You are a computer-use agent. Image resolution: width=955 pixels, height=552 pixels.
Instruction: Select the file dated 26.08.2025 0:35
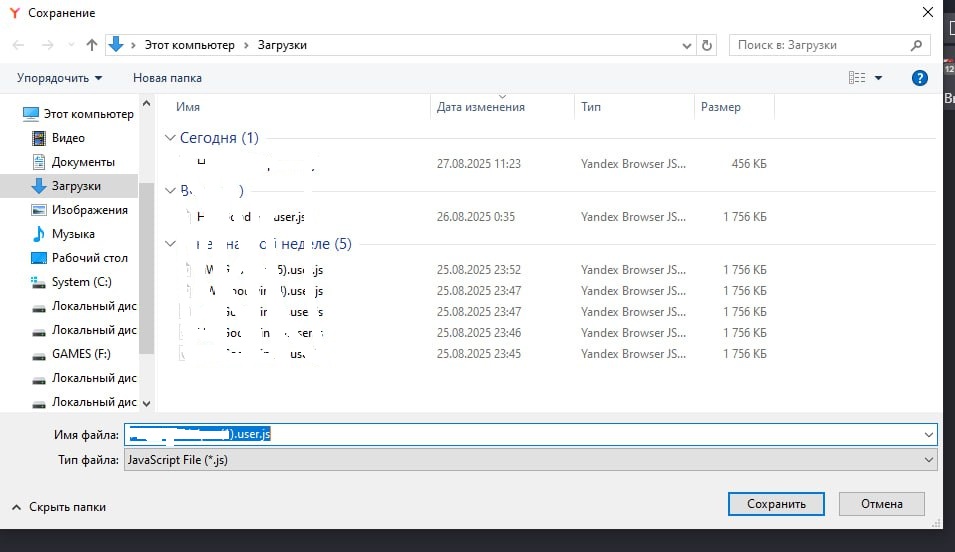click(475, 217)
